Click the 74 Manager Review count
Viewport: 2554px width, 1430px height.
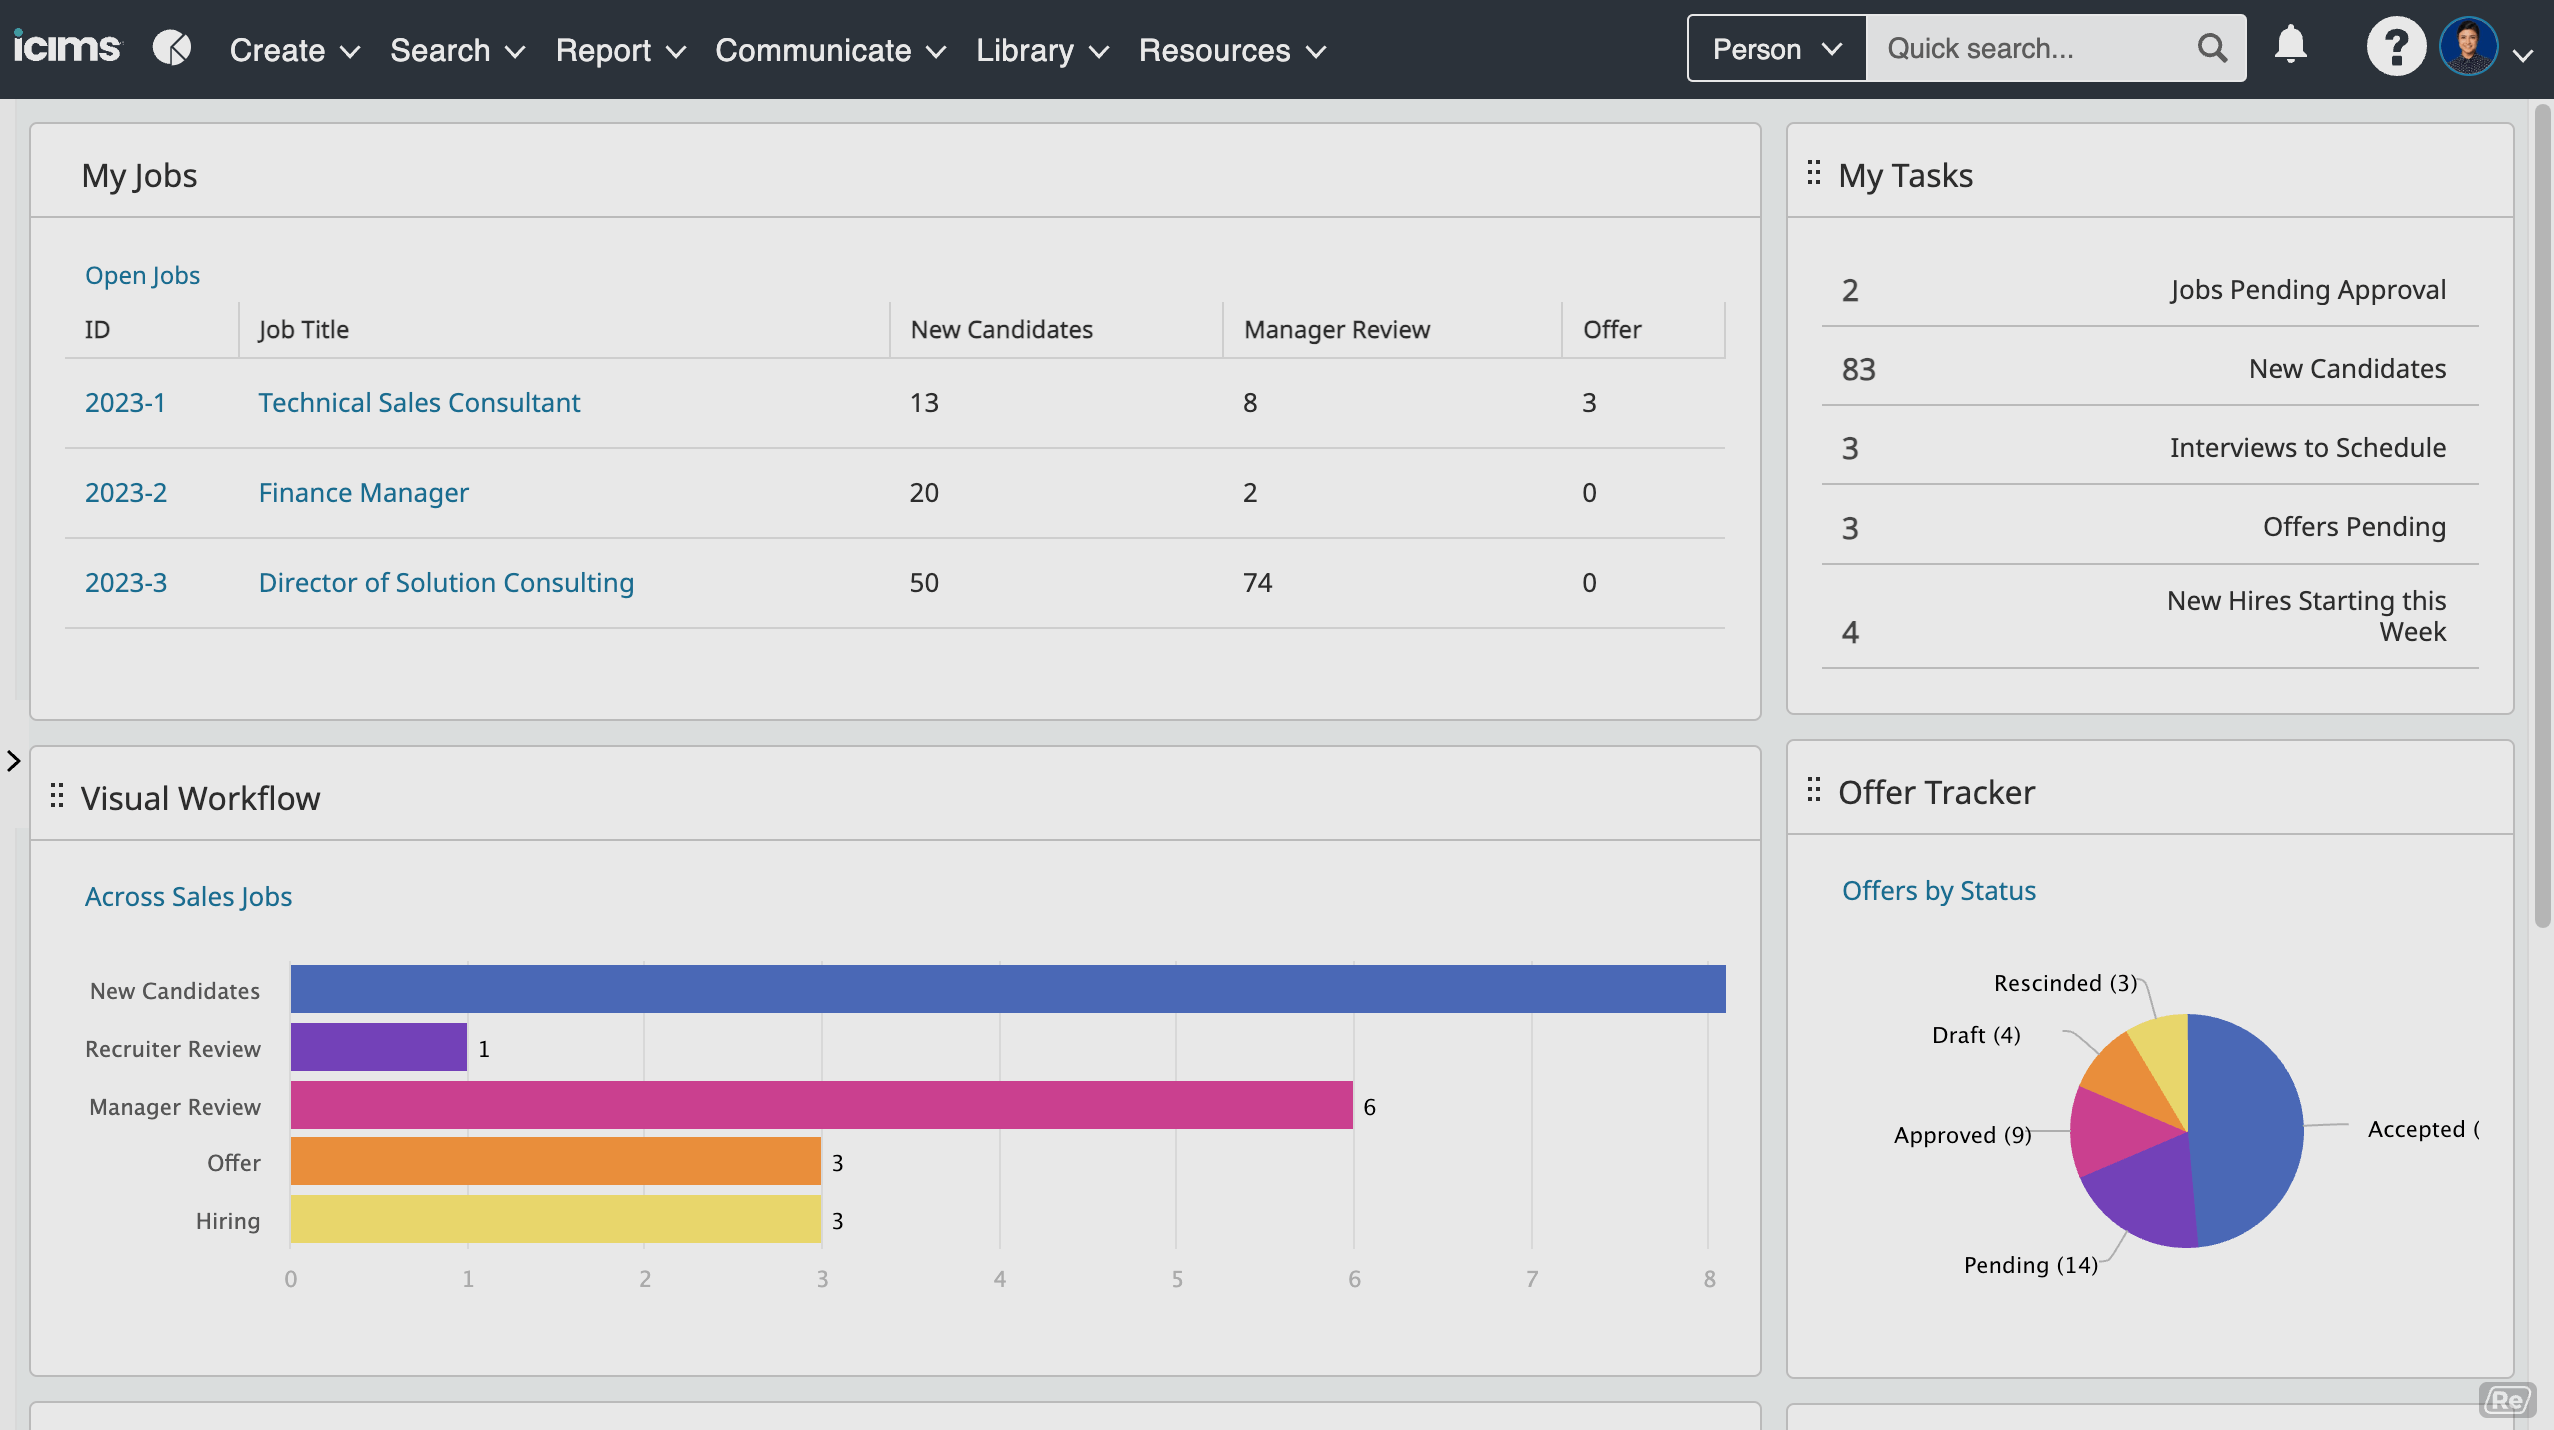1257,582
